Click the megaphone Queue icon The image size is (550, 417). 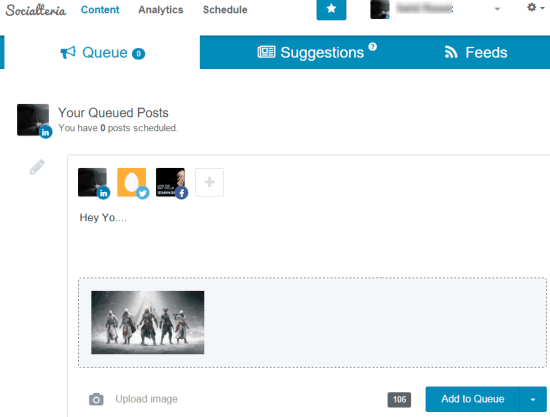[68, 53]
